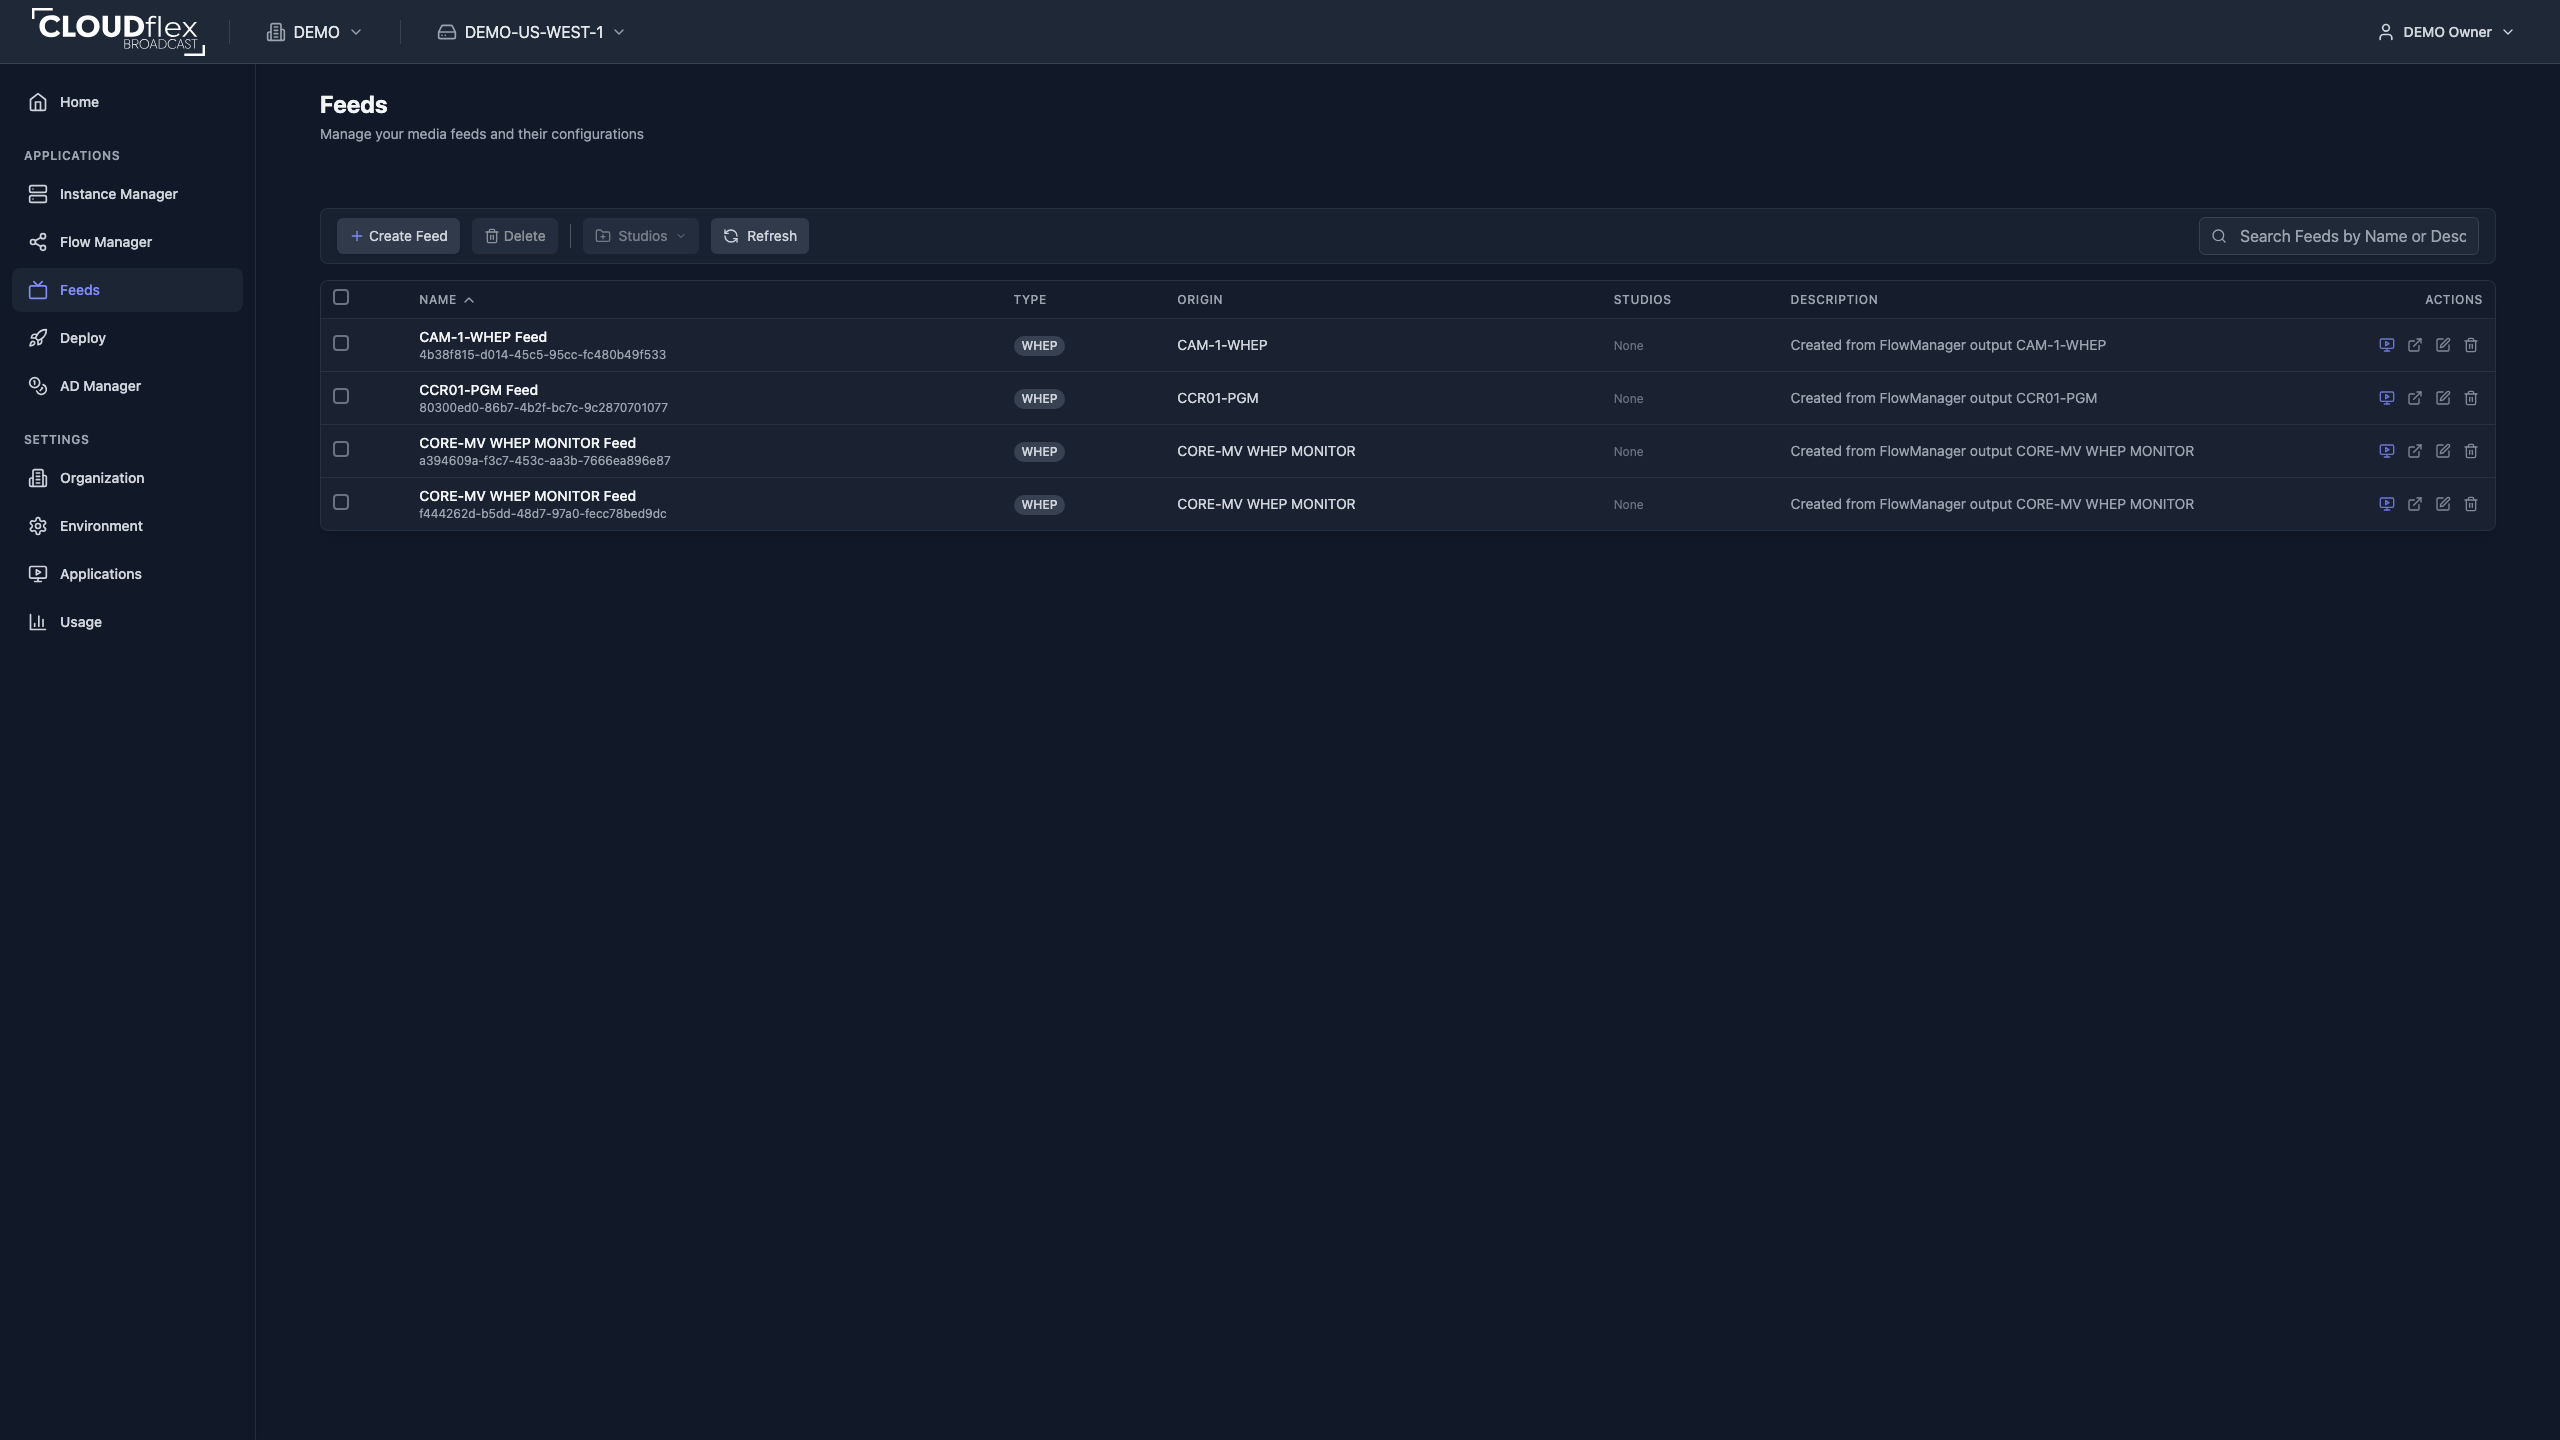This screenshot has height=1440, width=2560.
Task: Click the ORIGIN column header
Action: [x=1199, y=300]
